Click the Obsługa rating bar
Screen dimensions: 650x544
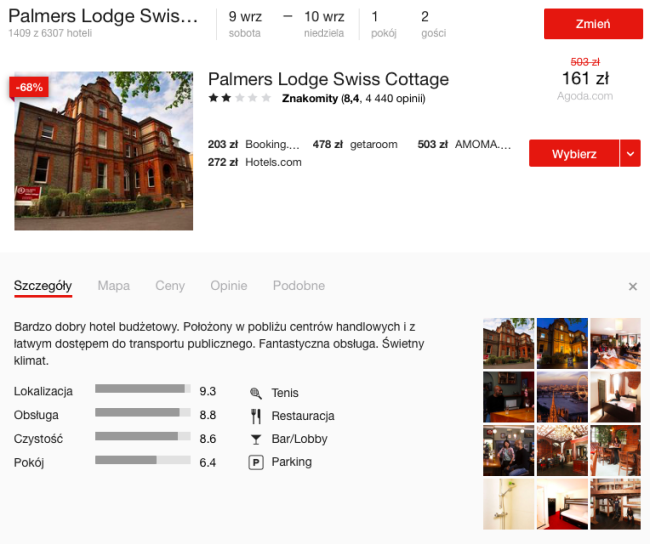pos(143,412)
